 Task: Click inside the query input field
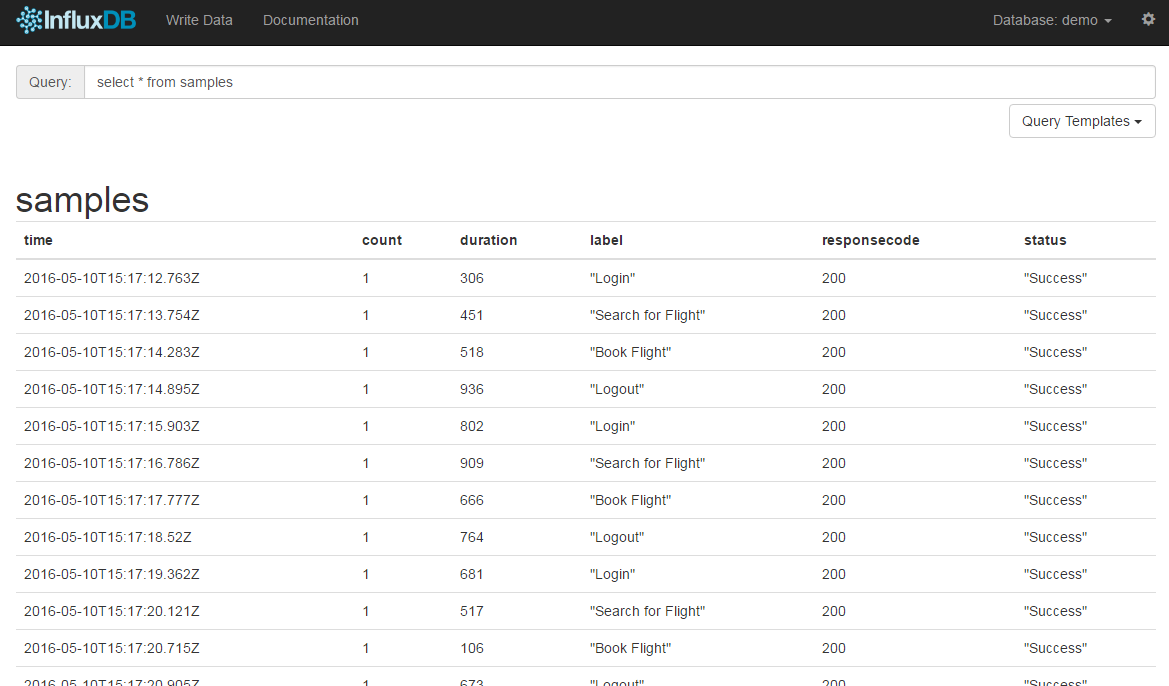(618, 82)
